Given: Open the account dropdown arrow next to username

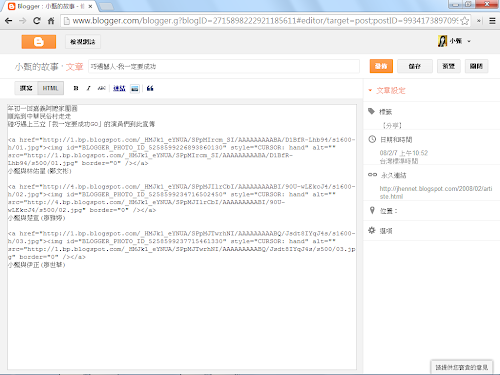Looking at the screenshot, I should pos(469,41).
